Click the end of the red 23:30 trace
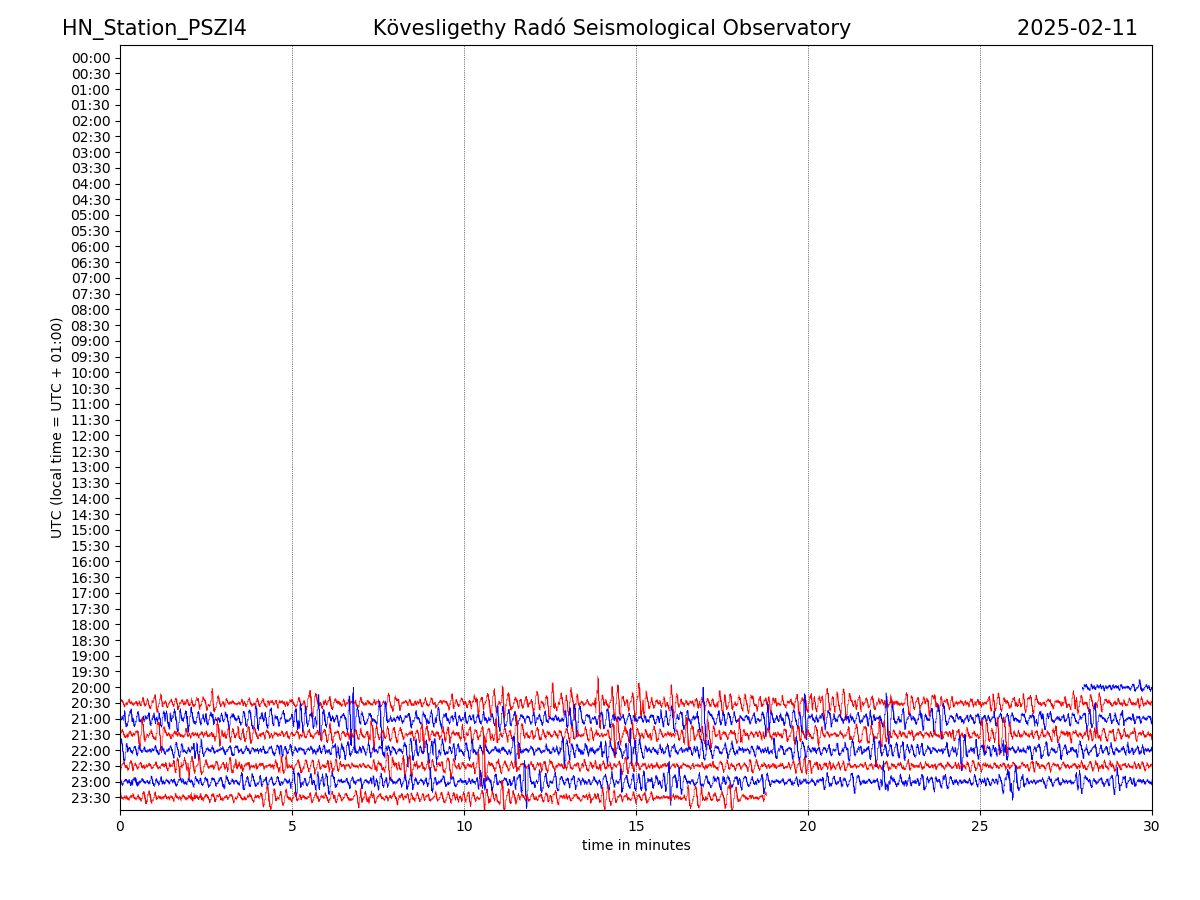1200x900 pixels. coord(764,797)
